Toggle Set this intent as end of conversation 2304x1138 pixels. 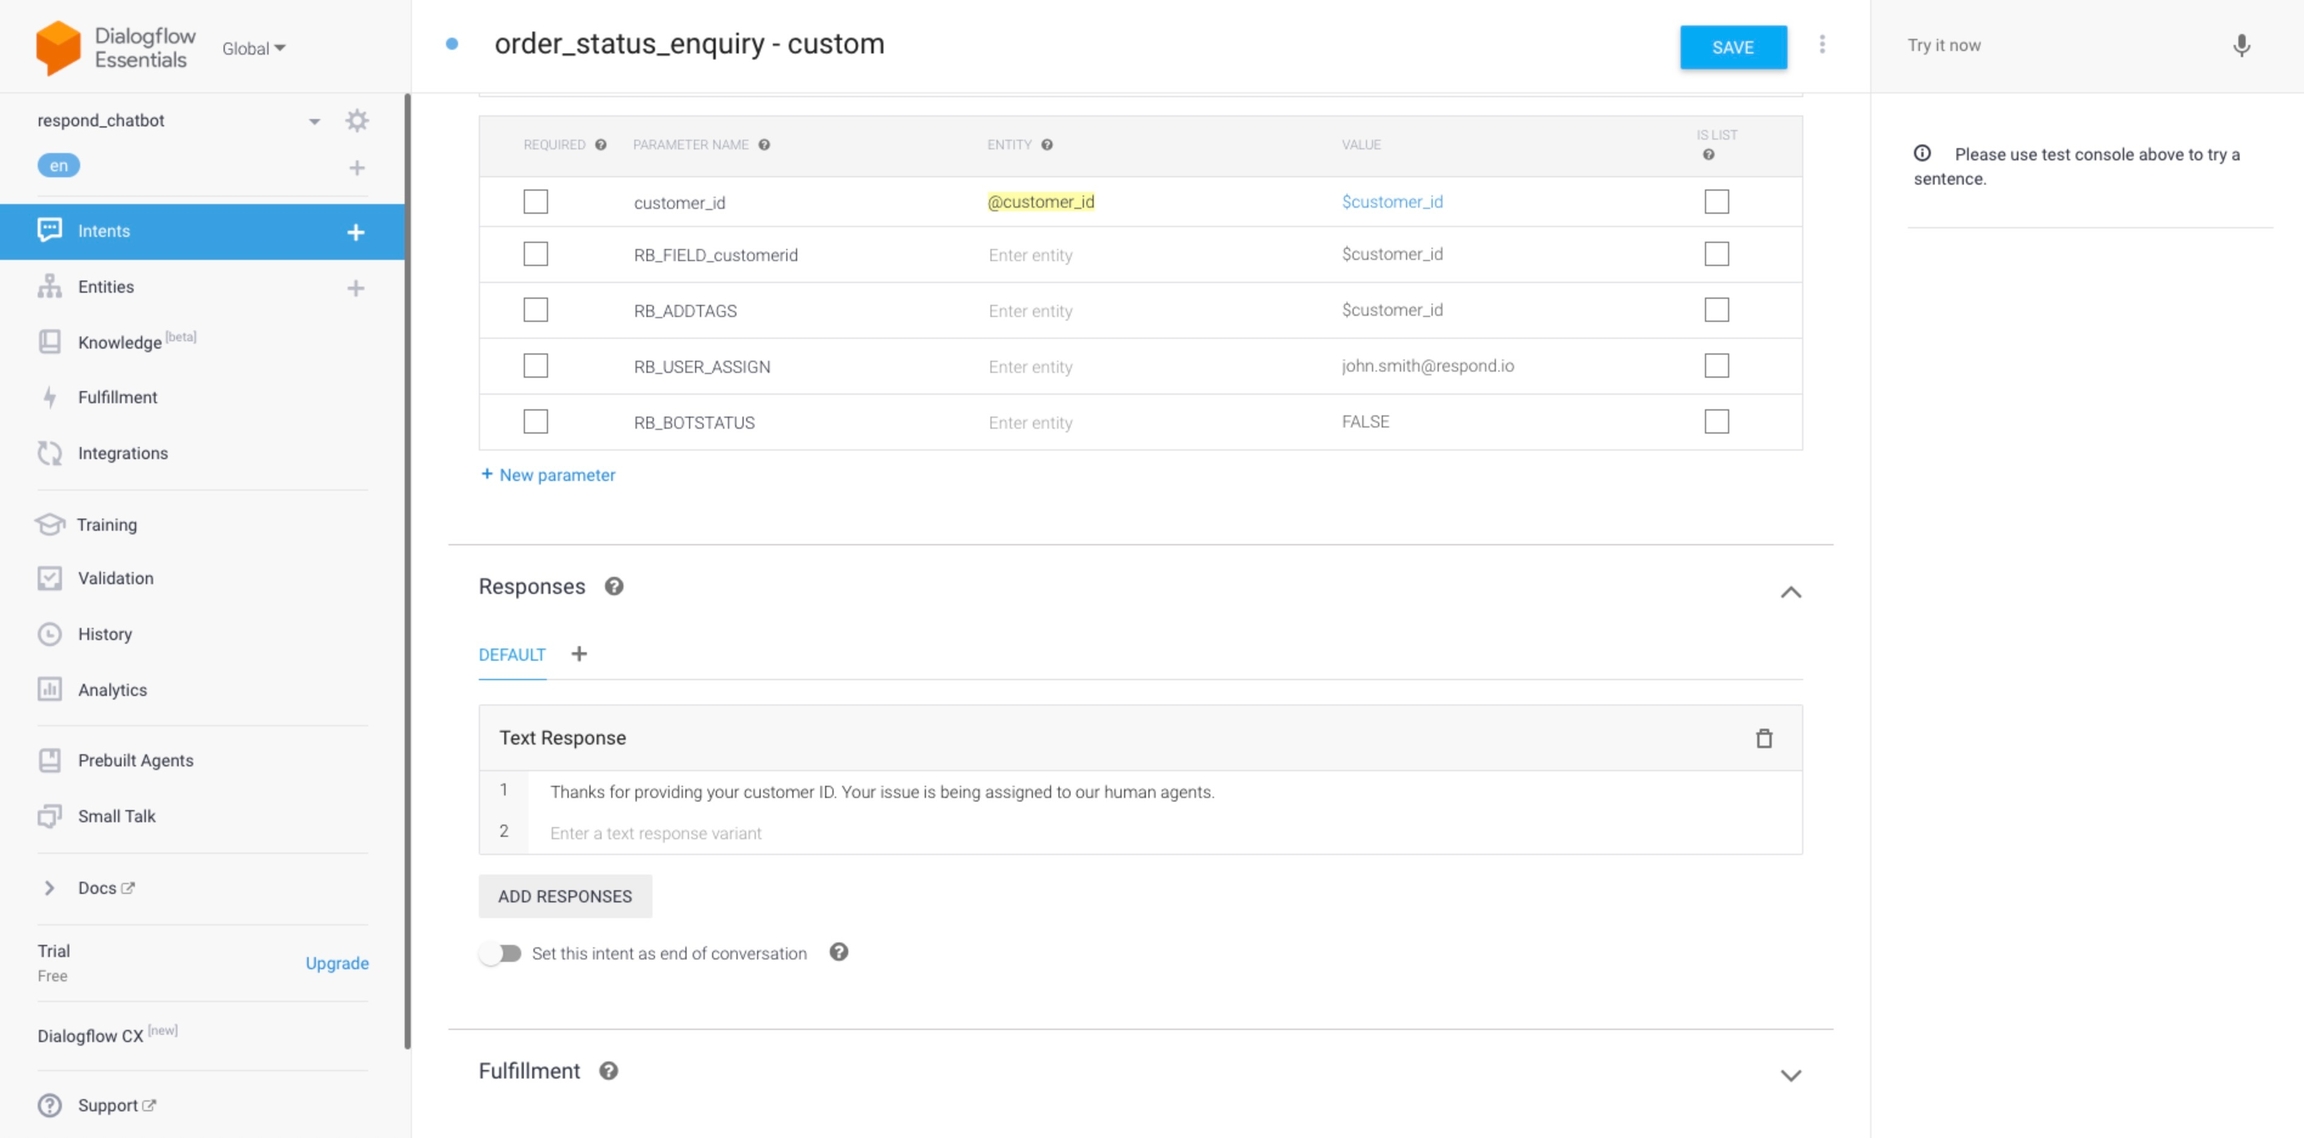(502, 952)
